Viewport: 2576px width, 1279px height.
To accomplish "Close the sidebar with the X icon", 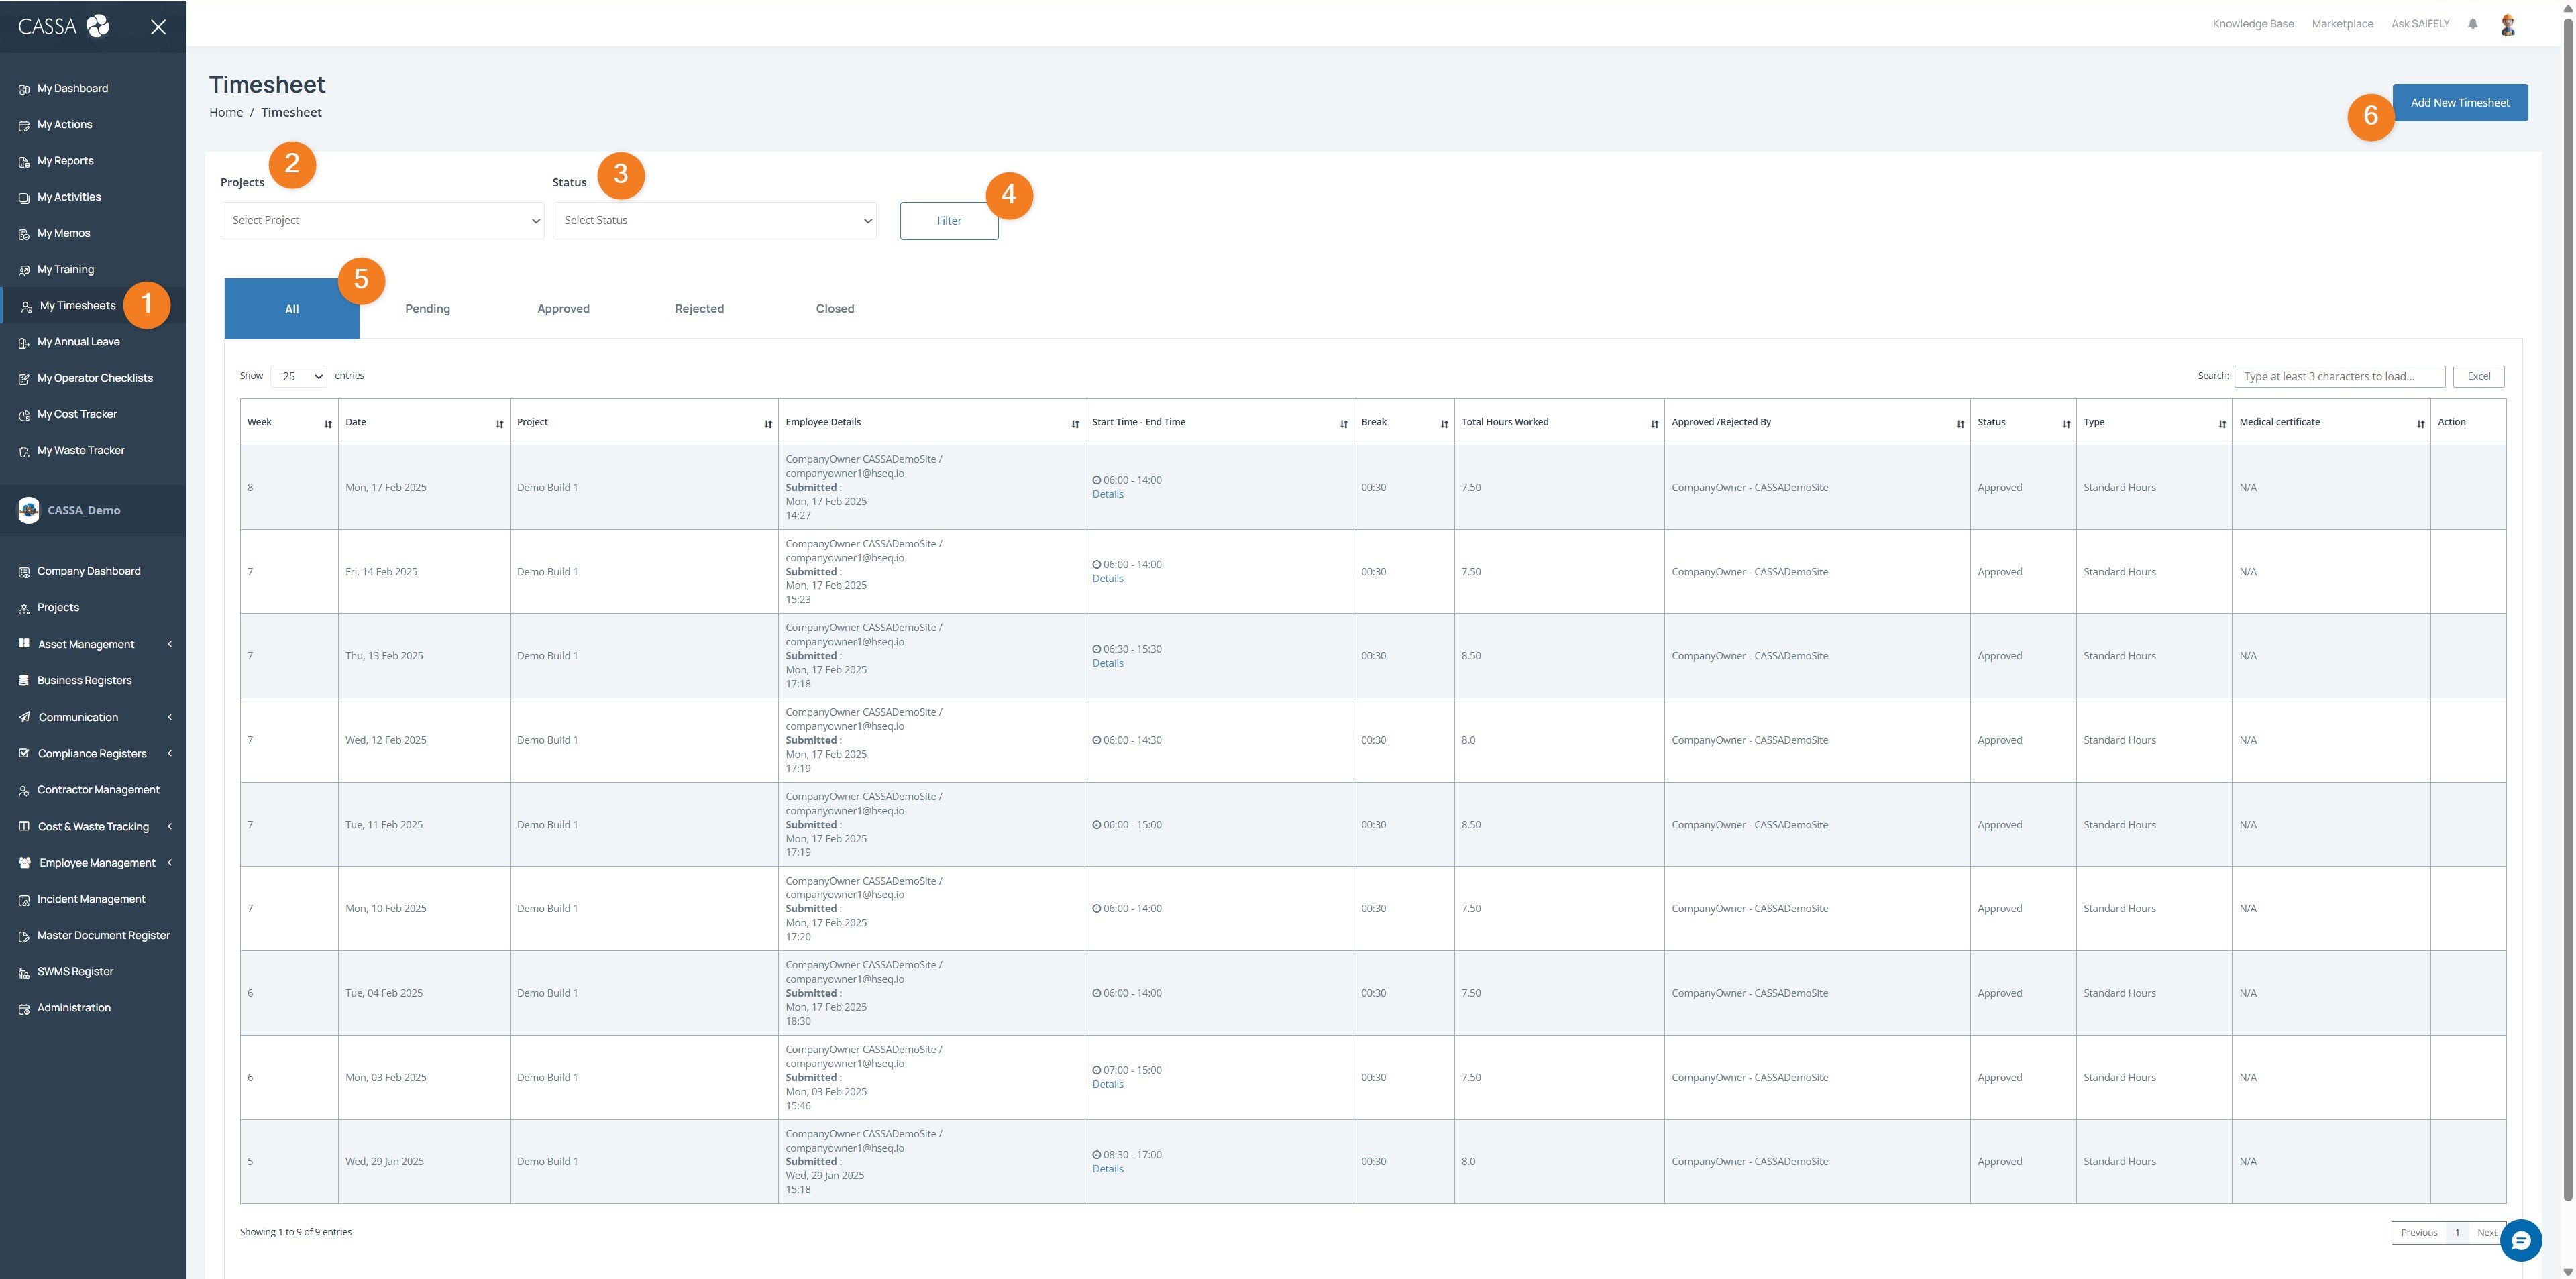I will pos(158,27).
